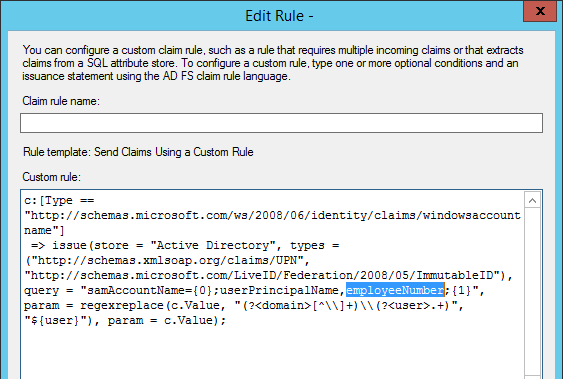563x379 pixels.
Task: Click the samAccountName={0} query text
Action: coord(150,290)
